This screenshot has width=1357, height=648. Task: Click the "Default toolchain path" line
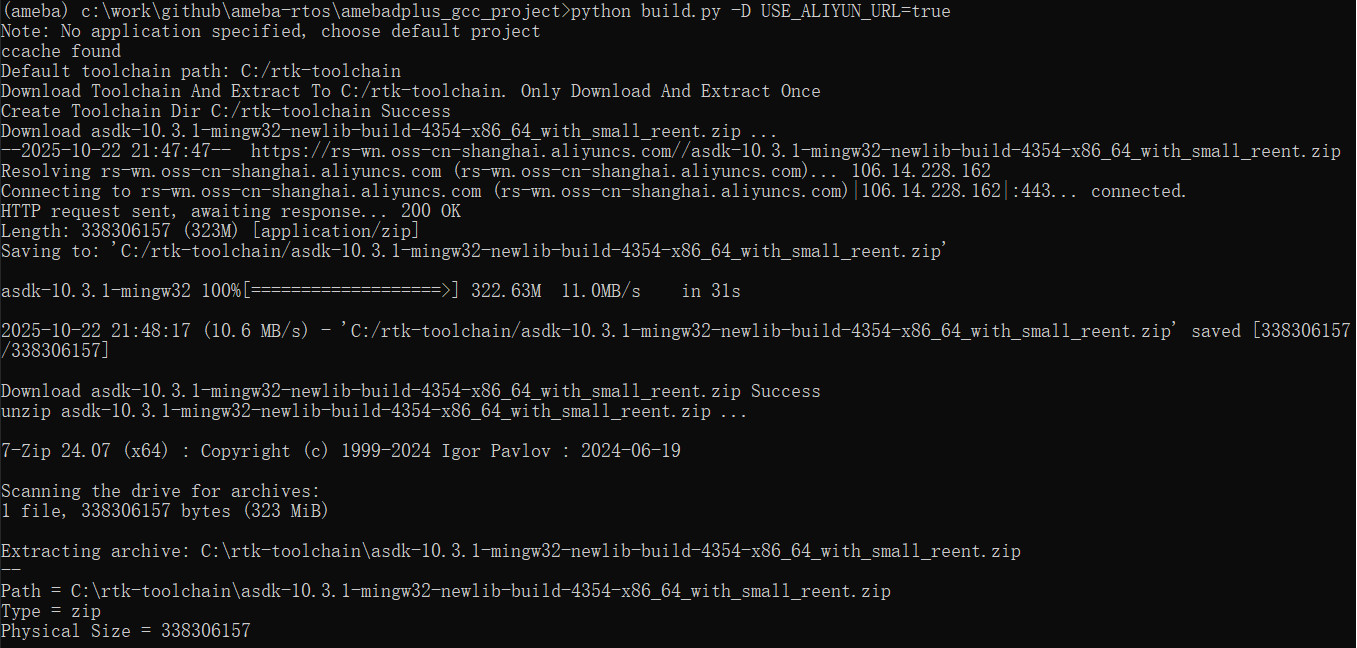(200, 71)
